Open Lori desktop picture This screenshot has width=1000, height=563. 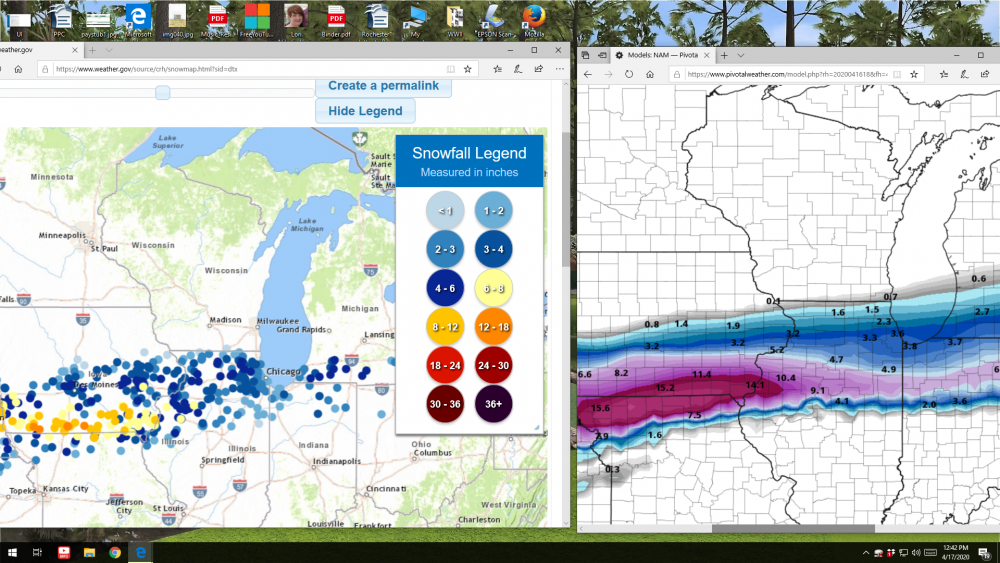point(296,21)
